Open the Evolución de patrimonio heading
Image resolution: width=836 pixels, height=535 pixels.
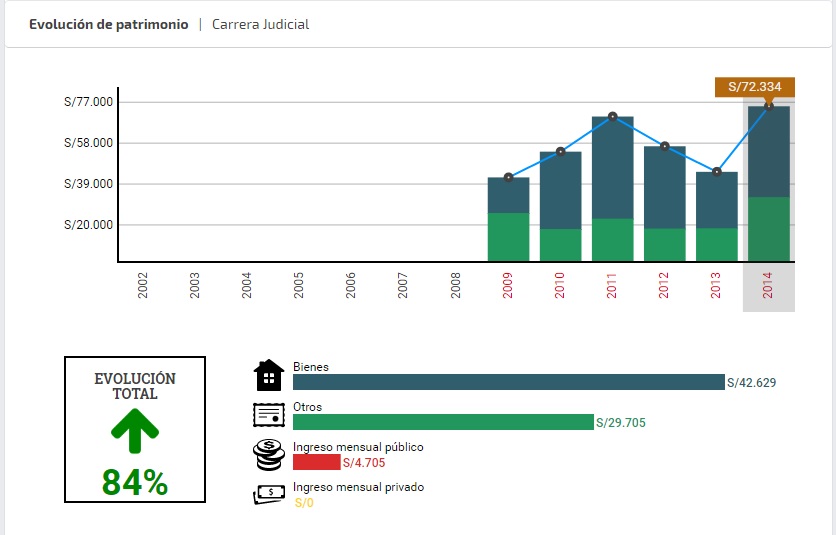pos(108,24)
